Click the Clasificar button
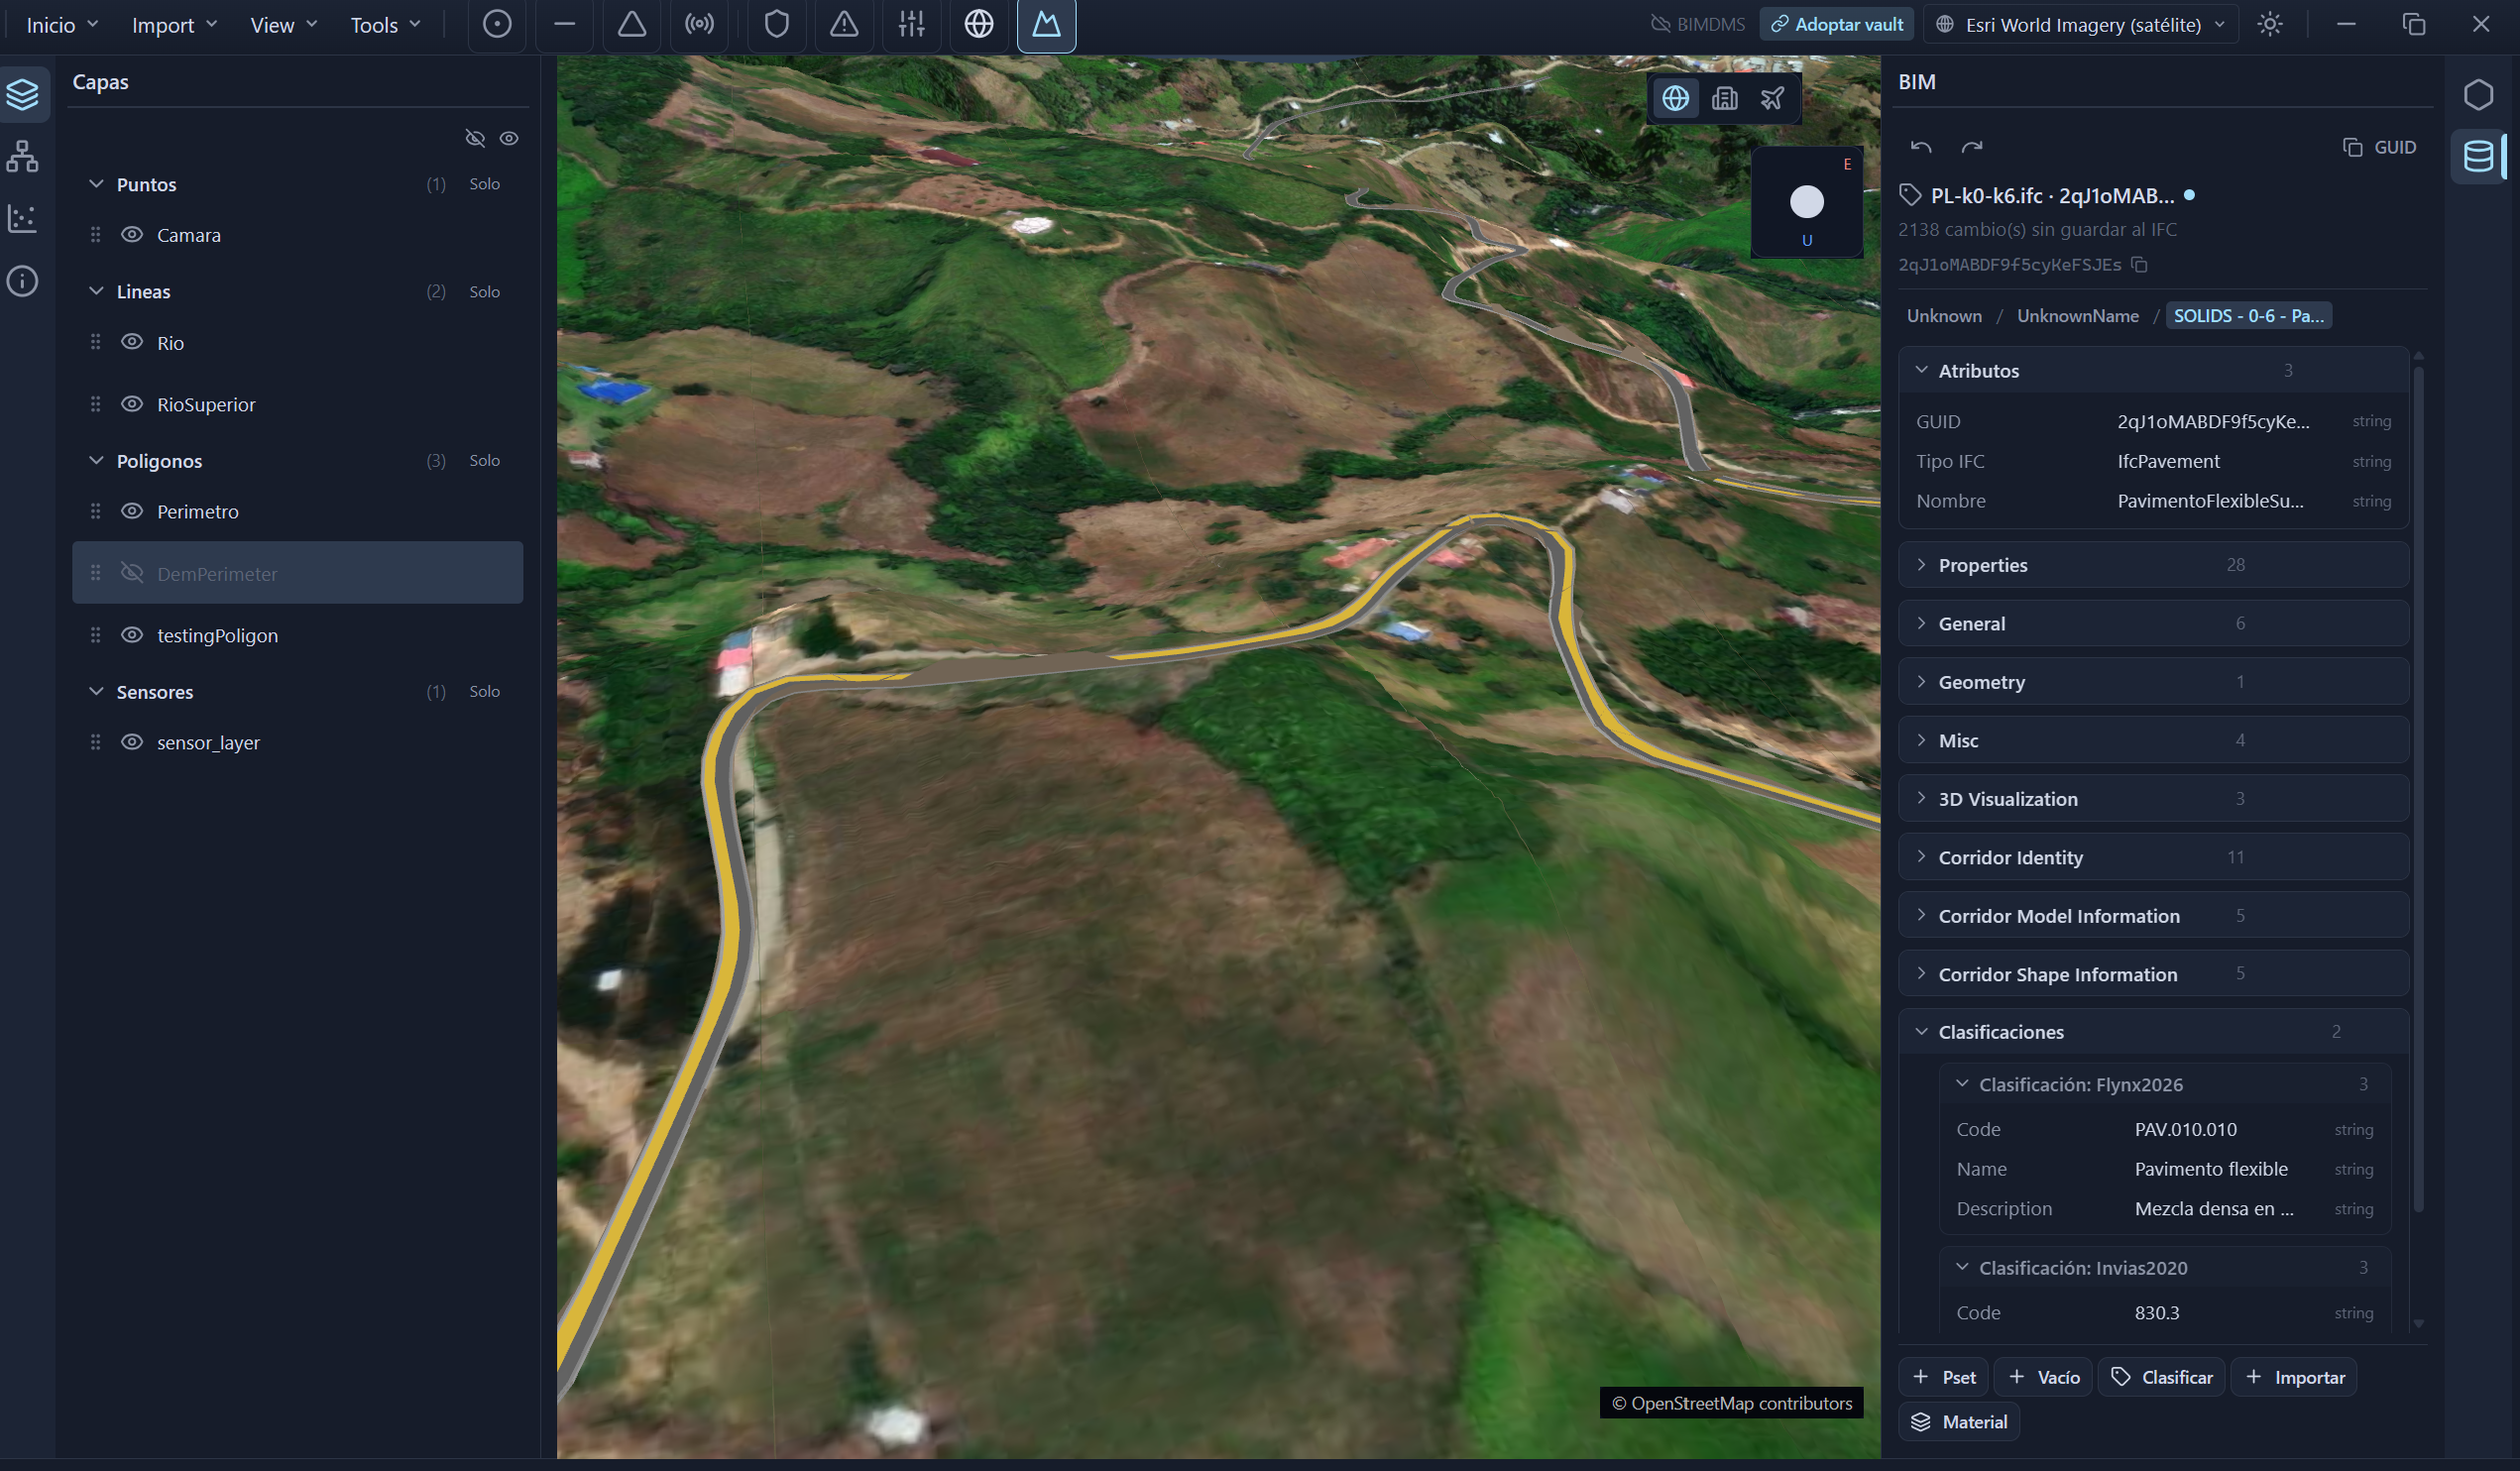This screenshot has height=1471, width=2520. [x=2161, y=1377]
